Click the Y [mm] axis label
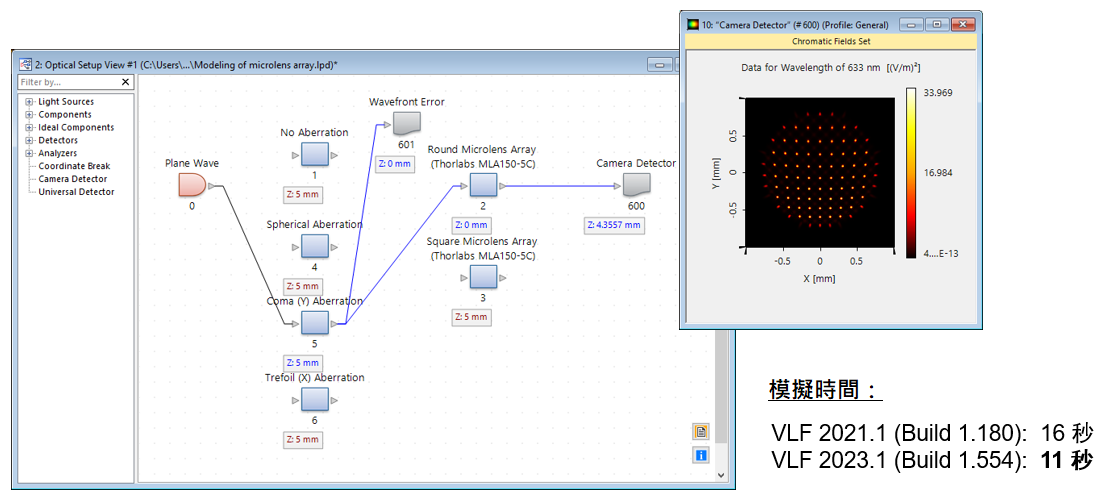The height and width of the screenshot is (498, 1101). pos(714,172)
